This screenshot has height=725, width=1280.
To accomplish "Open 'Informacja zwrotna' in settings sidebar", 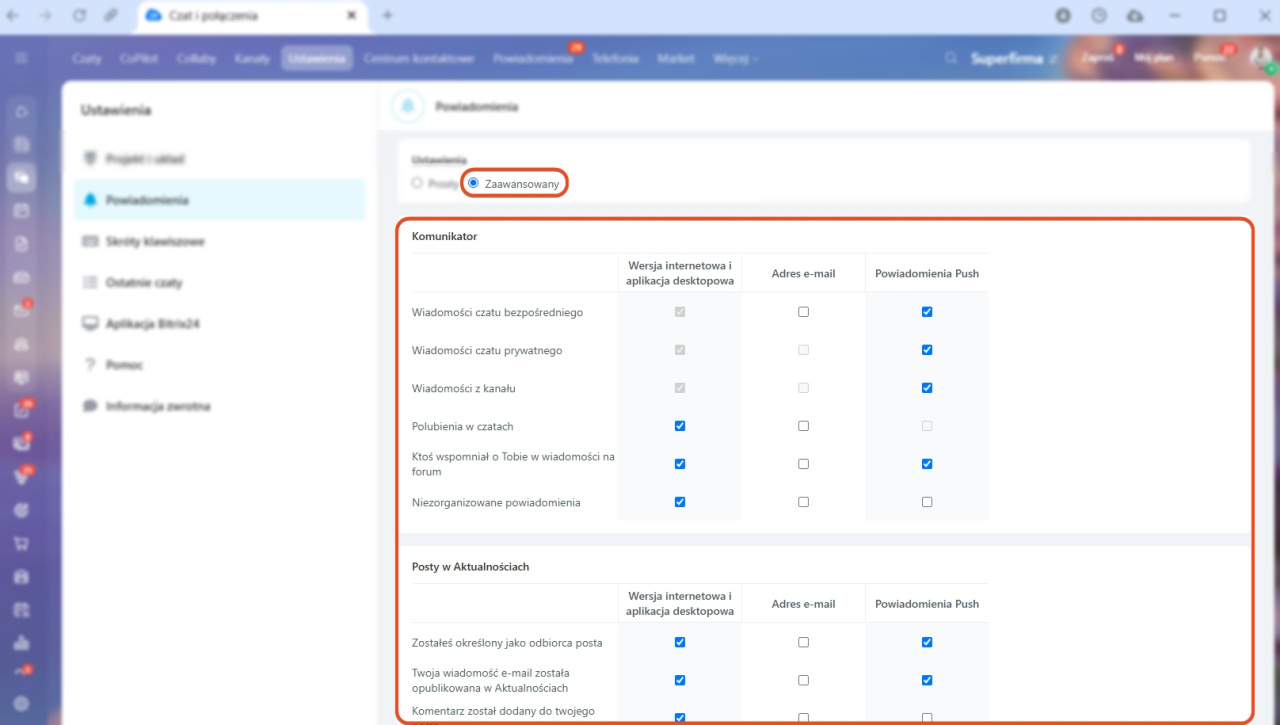I will point(220,406).
